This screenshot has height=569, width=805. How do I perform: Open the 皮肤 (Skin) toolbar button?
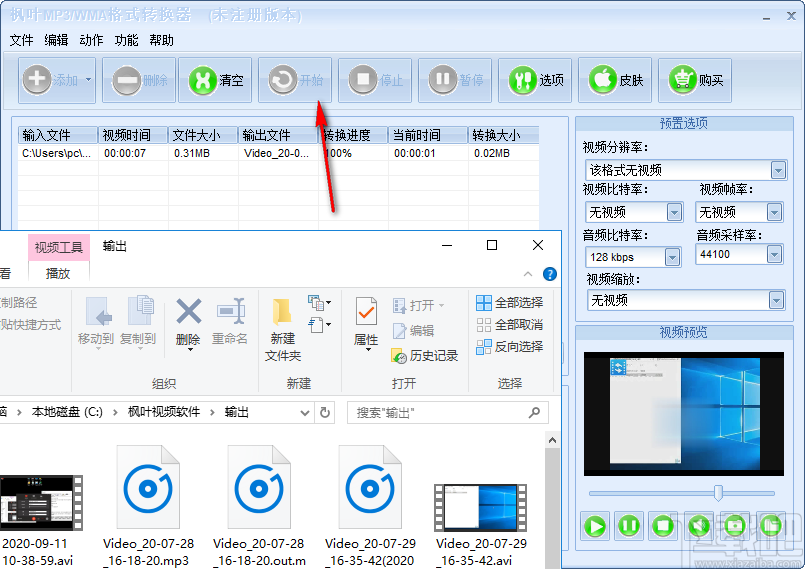[615, 80]
